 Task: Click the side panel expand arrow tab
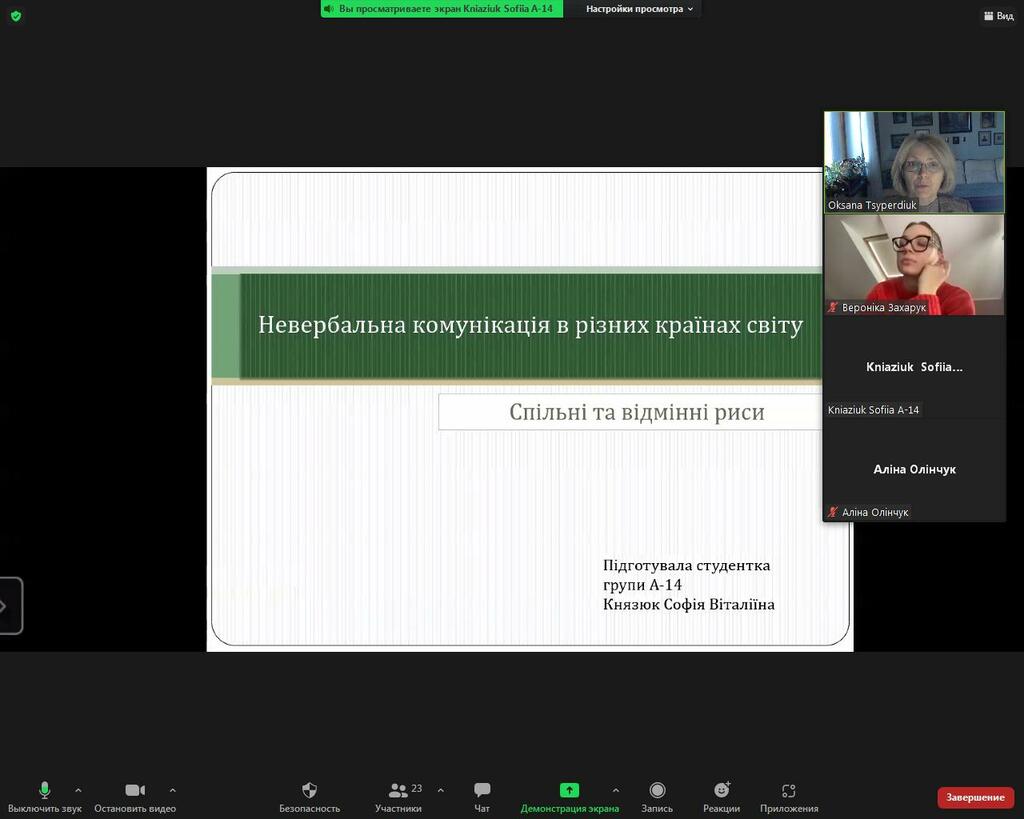9,605
